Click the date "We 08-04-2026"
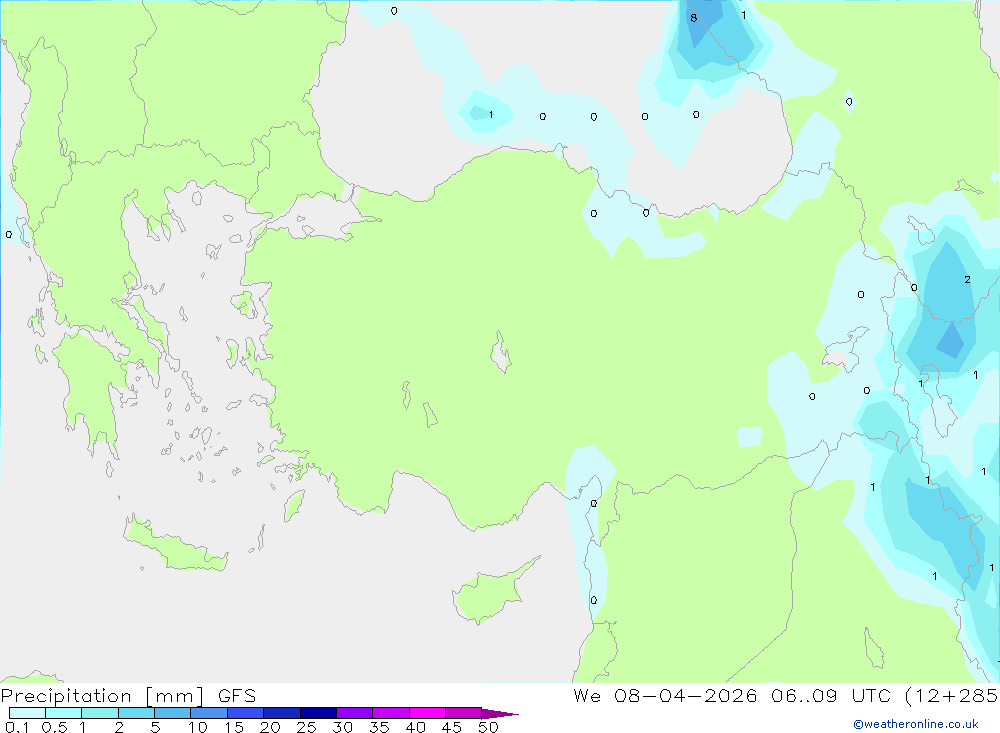 tap(665, 696)
